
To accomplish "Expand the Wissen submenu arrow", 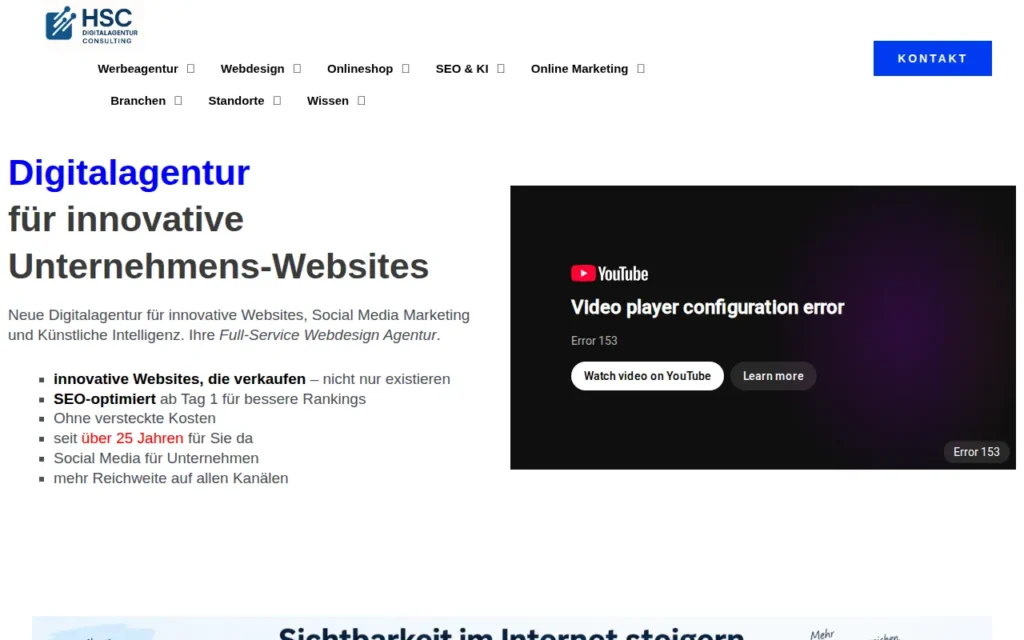I will [361, 101].
